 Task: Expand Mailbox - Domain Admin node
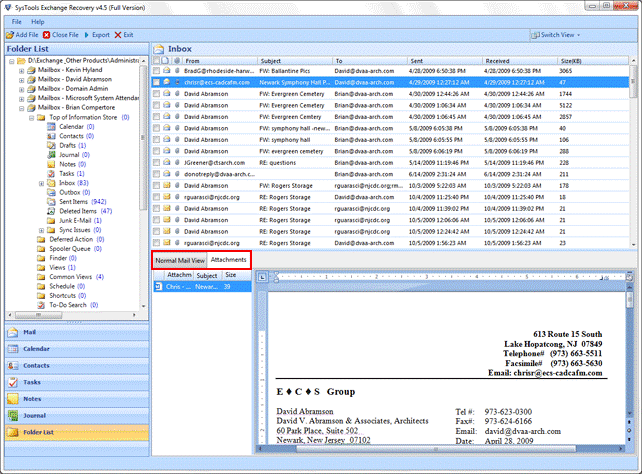21,89
